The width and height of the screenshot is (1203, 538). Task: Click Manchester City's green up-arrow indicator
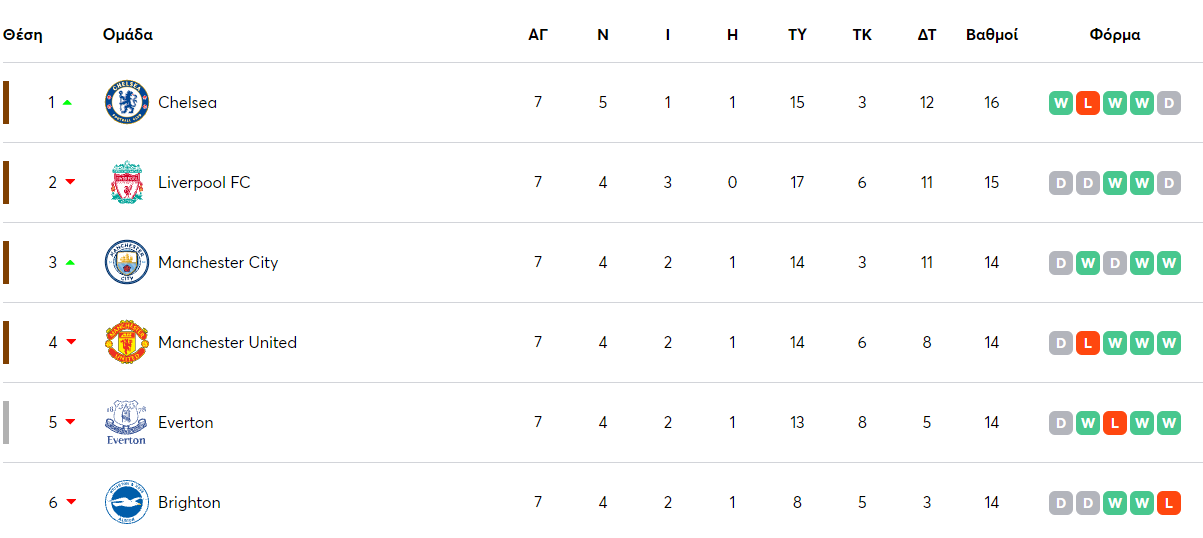pos(70,262)
